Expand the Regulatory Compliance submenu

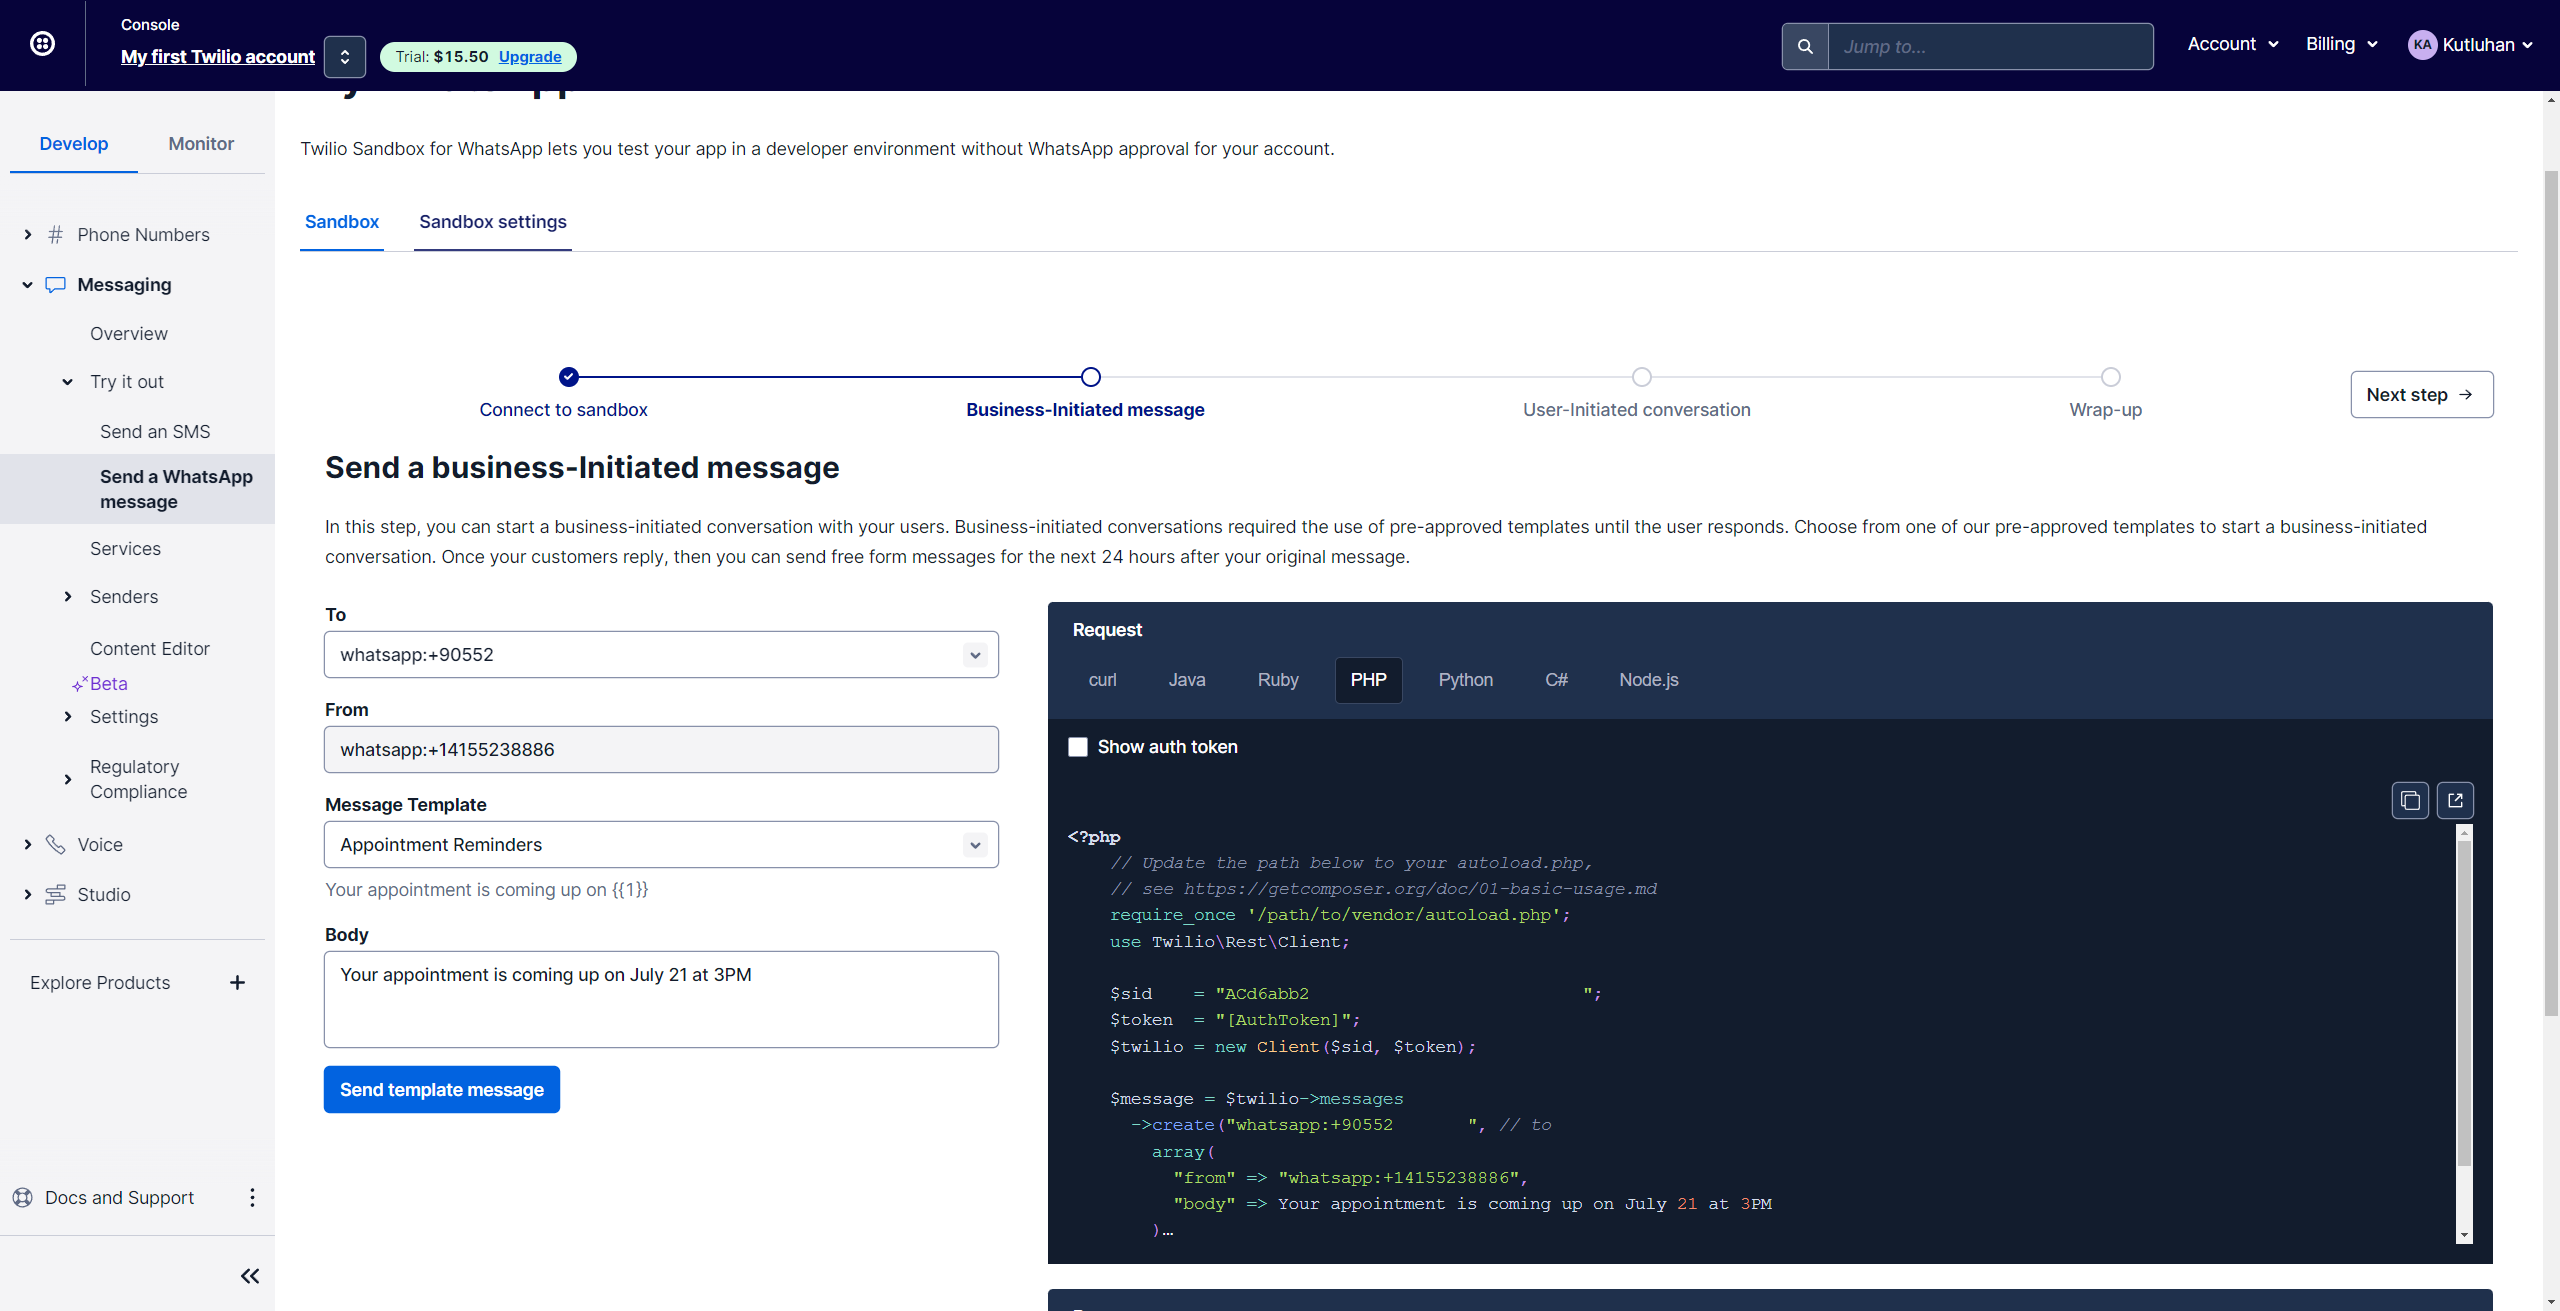pos(68,780)
